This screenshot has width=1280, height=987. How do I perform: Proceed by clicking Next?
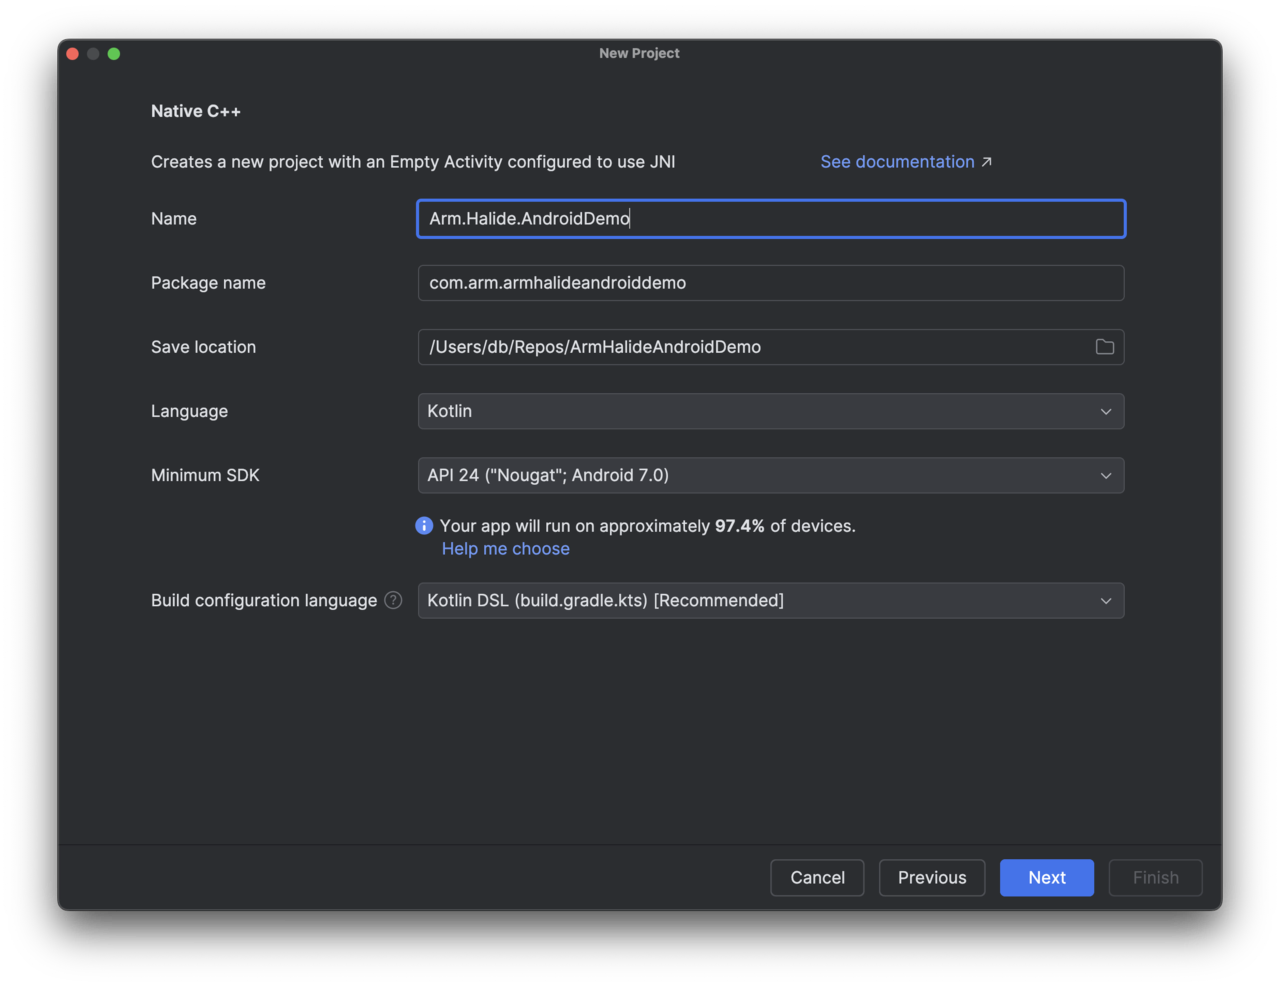coord(1046,877)
